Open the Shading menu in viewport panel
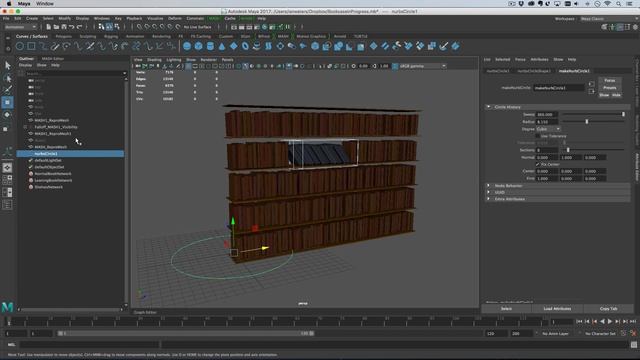Screen dimensions: 640x360 click(154, 60)
